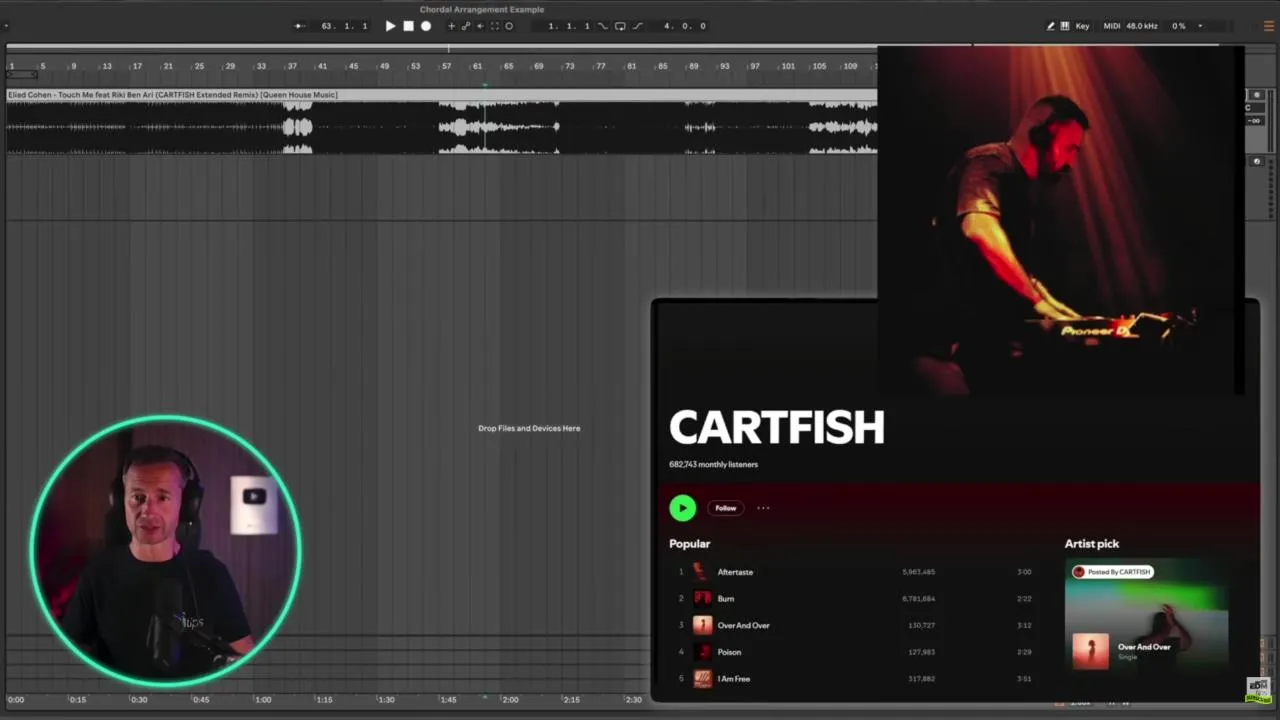Open the three-dot more options menu for CARTFISH
Screen dimensions: 1280x720
pyautogui.click(x=763, y=508)
